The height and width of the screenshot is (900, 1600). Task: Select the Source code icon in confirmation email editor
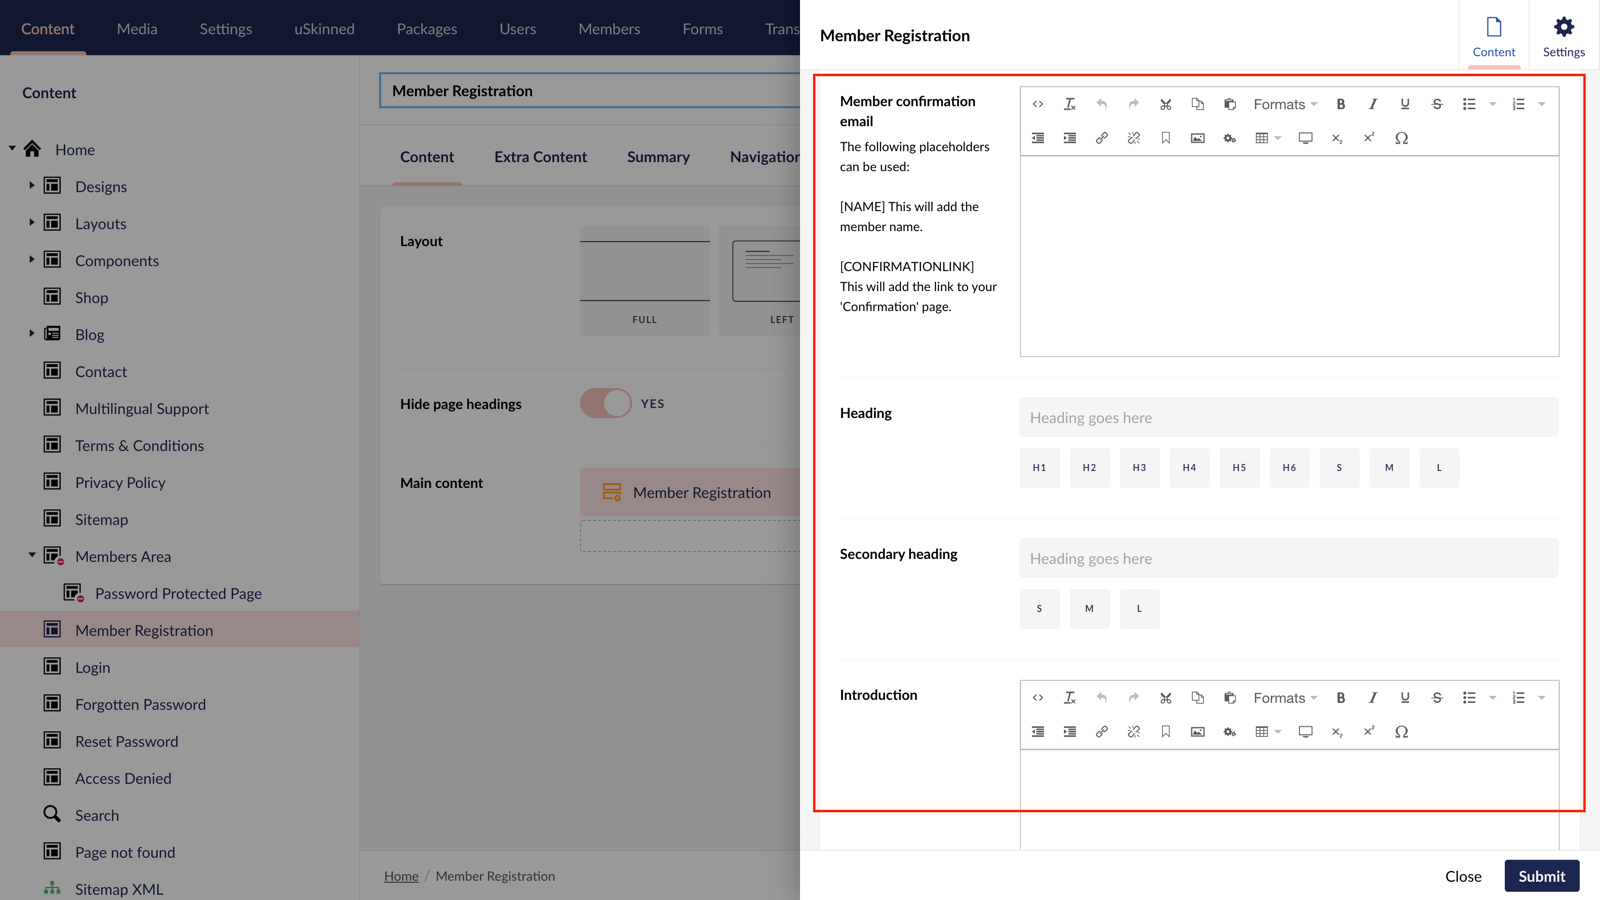[1038, 103]
